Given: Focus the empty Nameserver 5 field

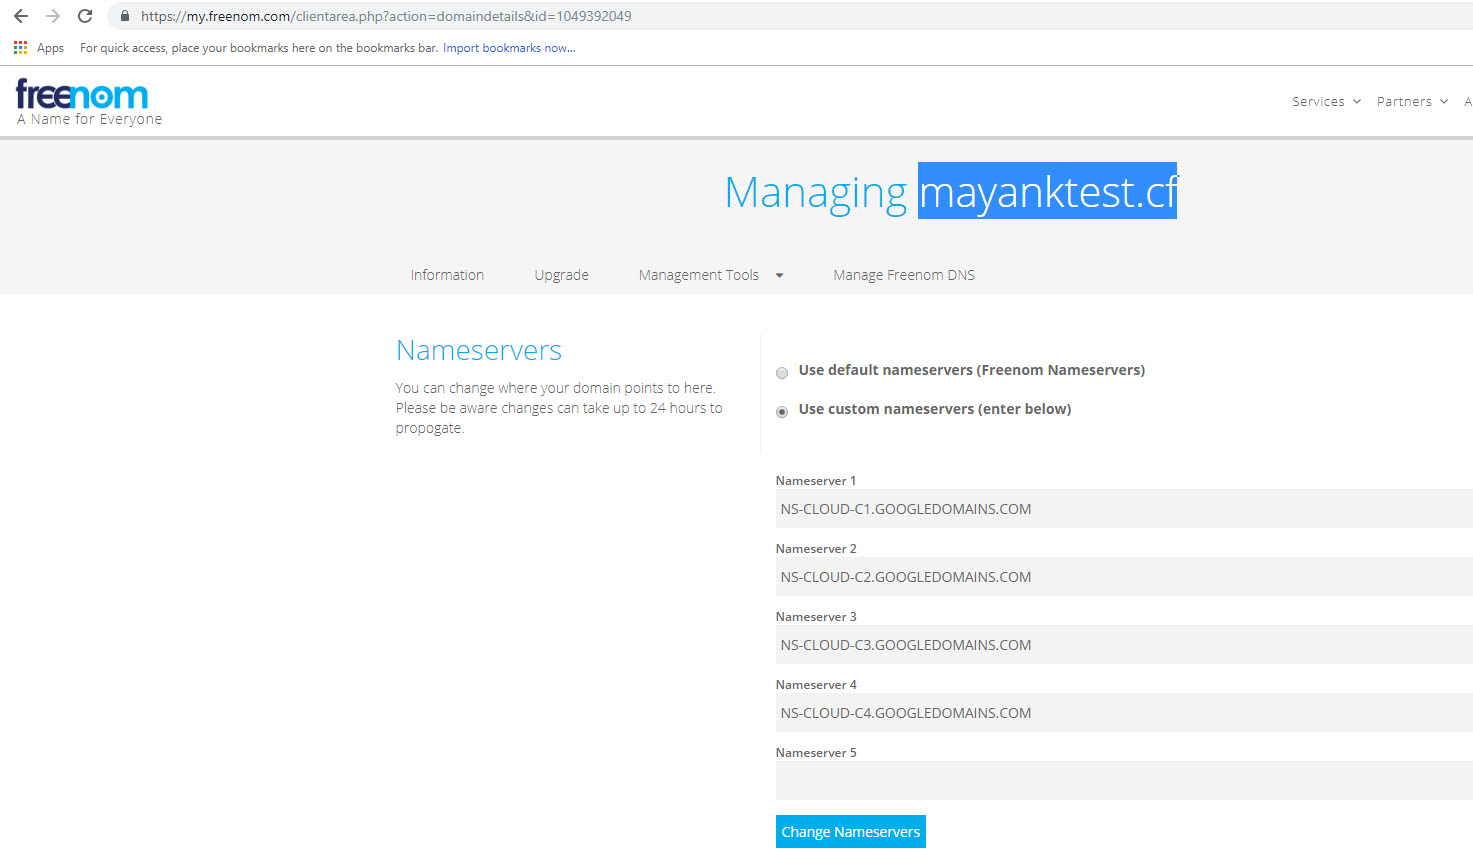Looking at the screenshot, I should 1120,781.
